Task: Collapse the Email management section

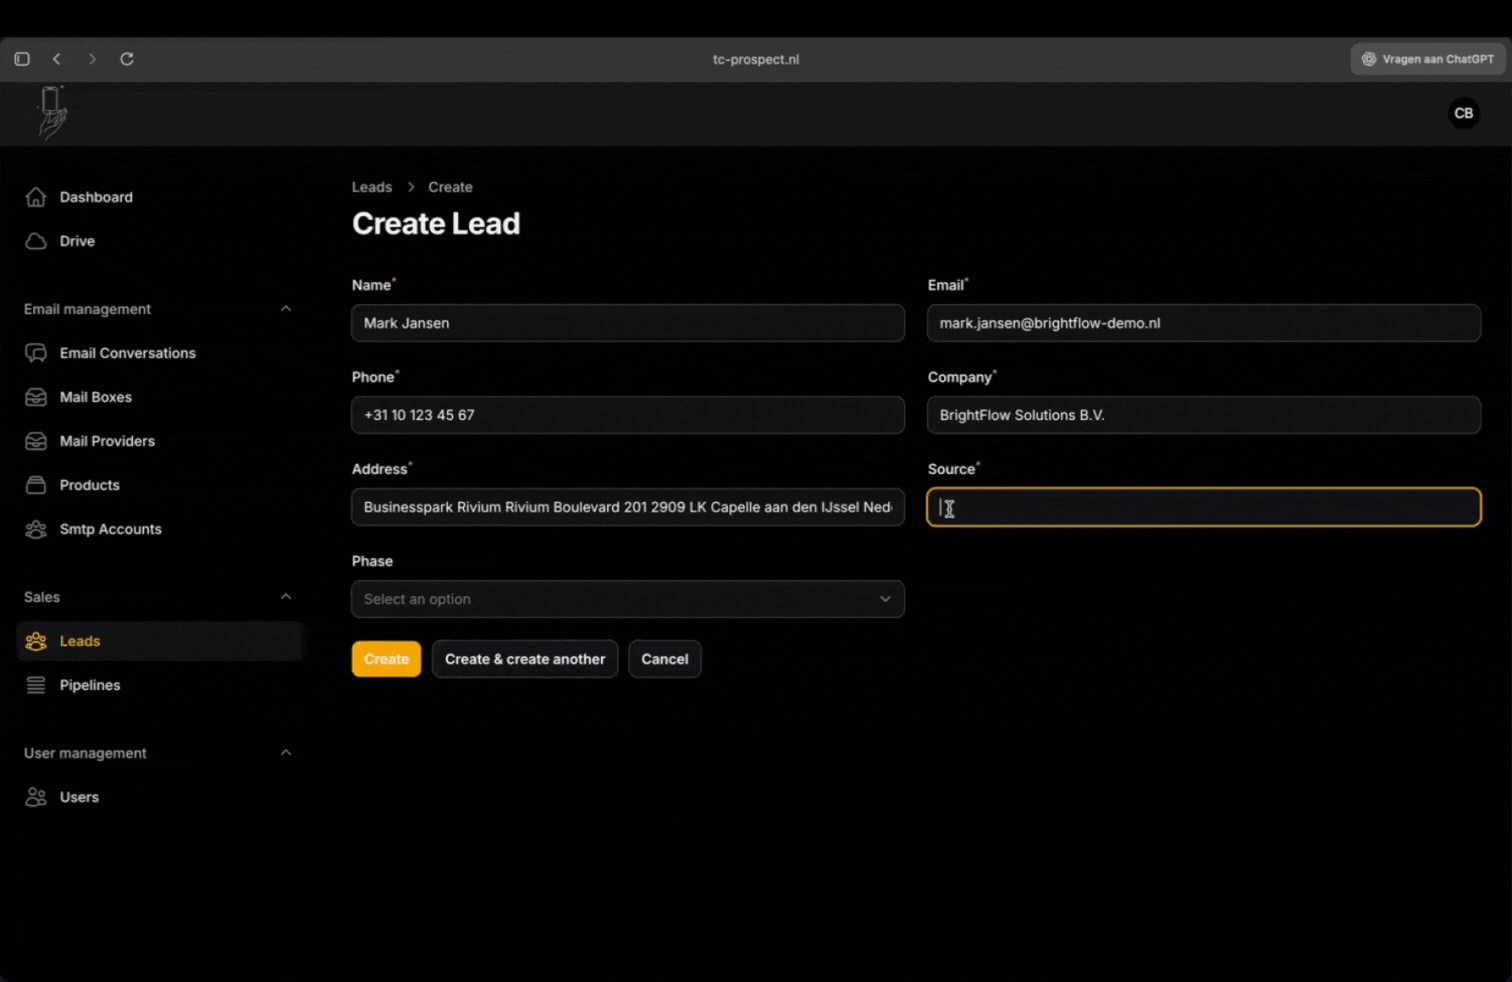Action: 287,309
